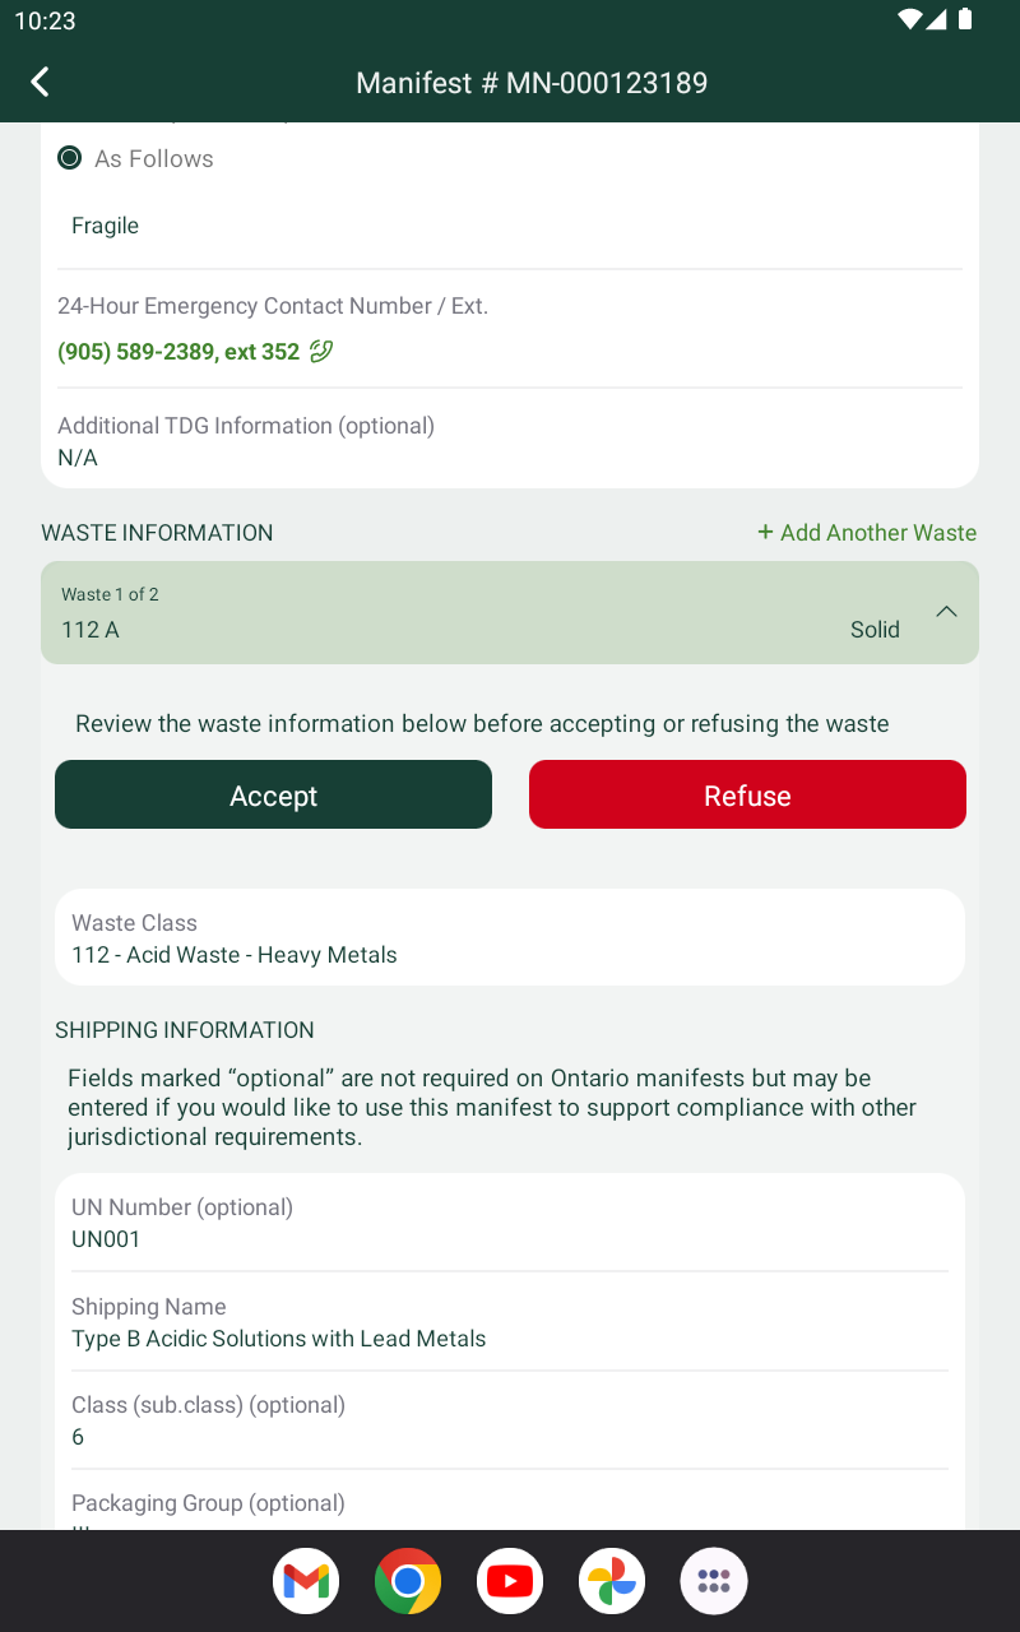Tap the back arrow icon
This screenshot has width=1020, height=1632.
tap(40, 82)
